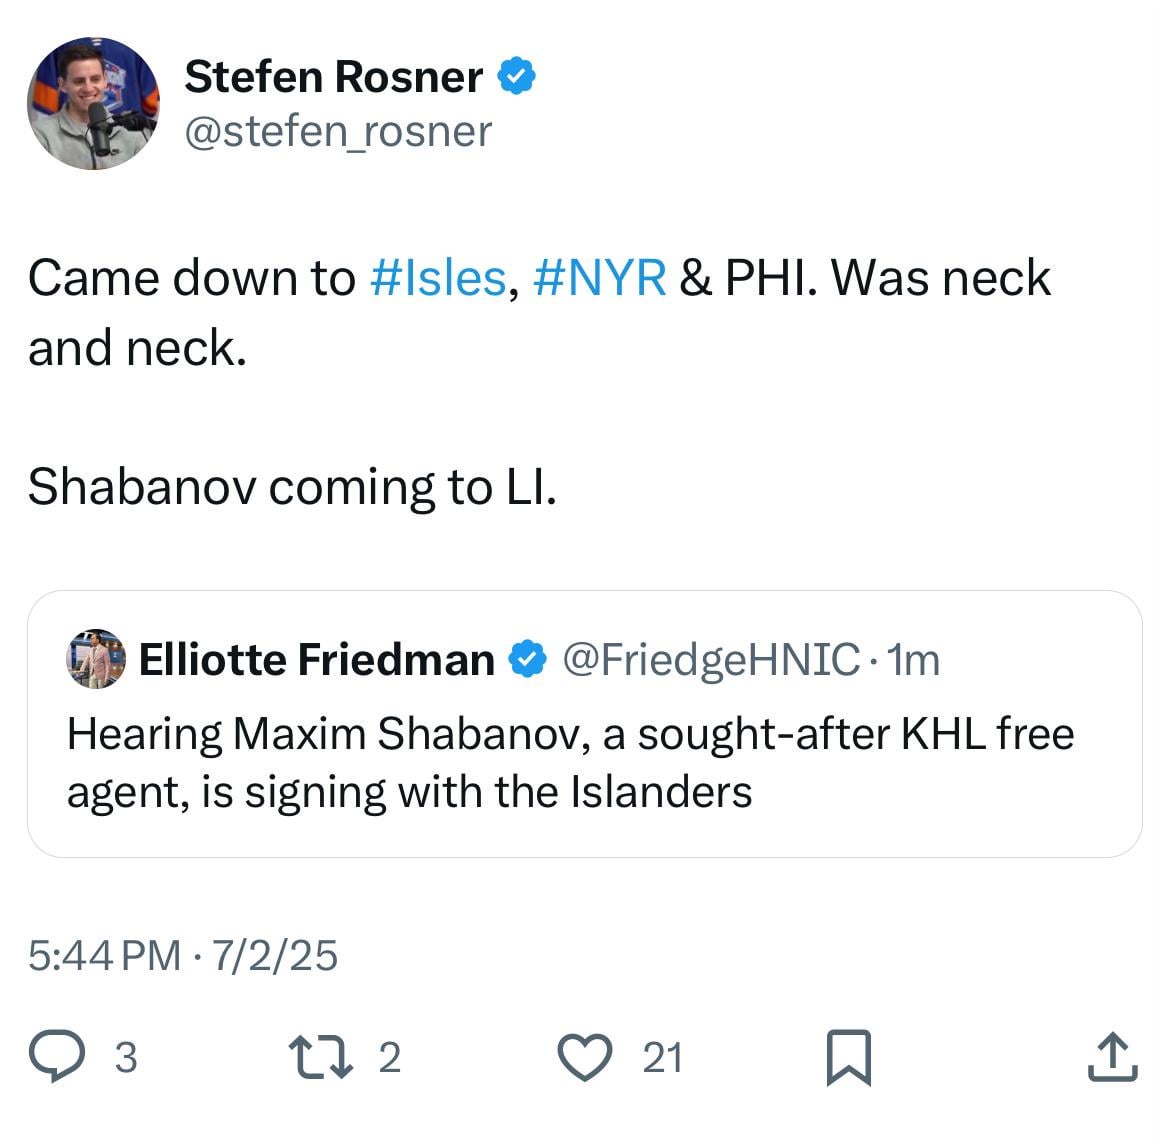Click the Stefen Rosner display name
This screenshot has width=1170, height=1138.
tap(333, 77)
